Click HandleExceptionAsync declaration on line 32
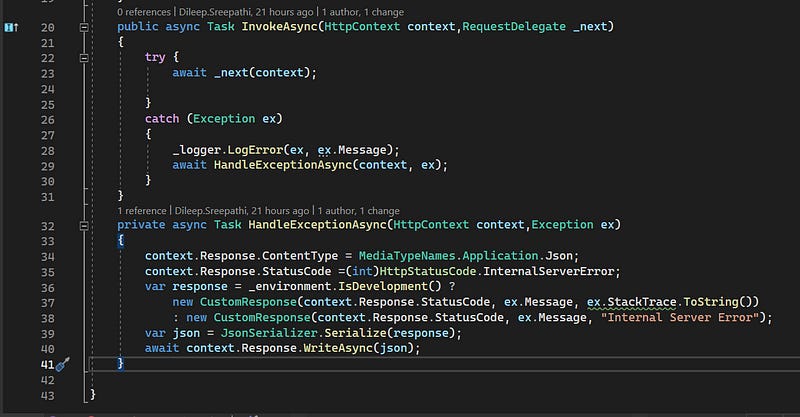This screenshot has height=417, width=800. (318, 225)
